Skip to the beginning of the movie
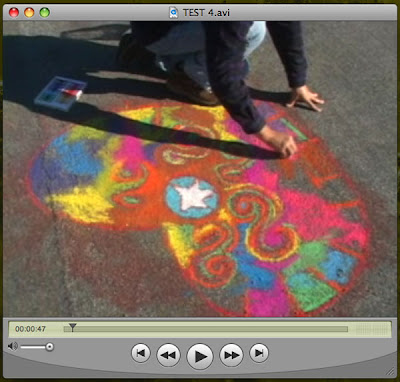400x382 pixels. 141,353
